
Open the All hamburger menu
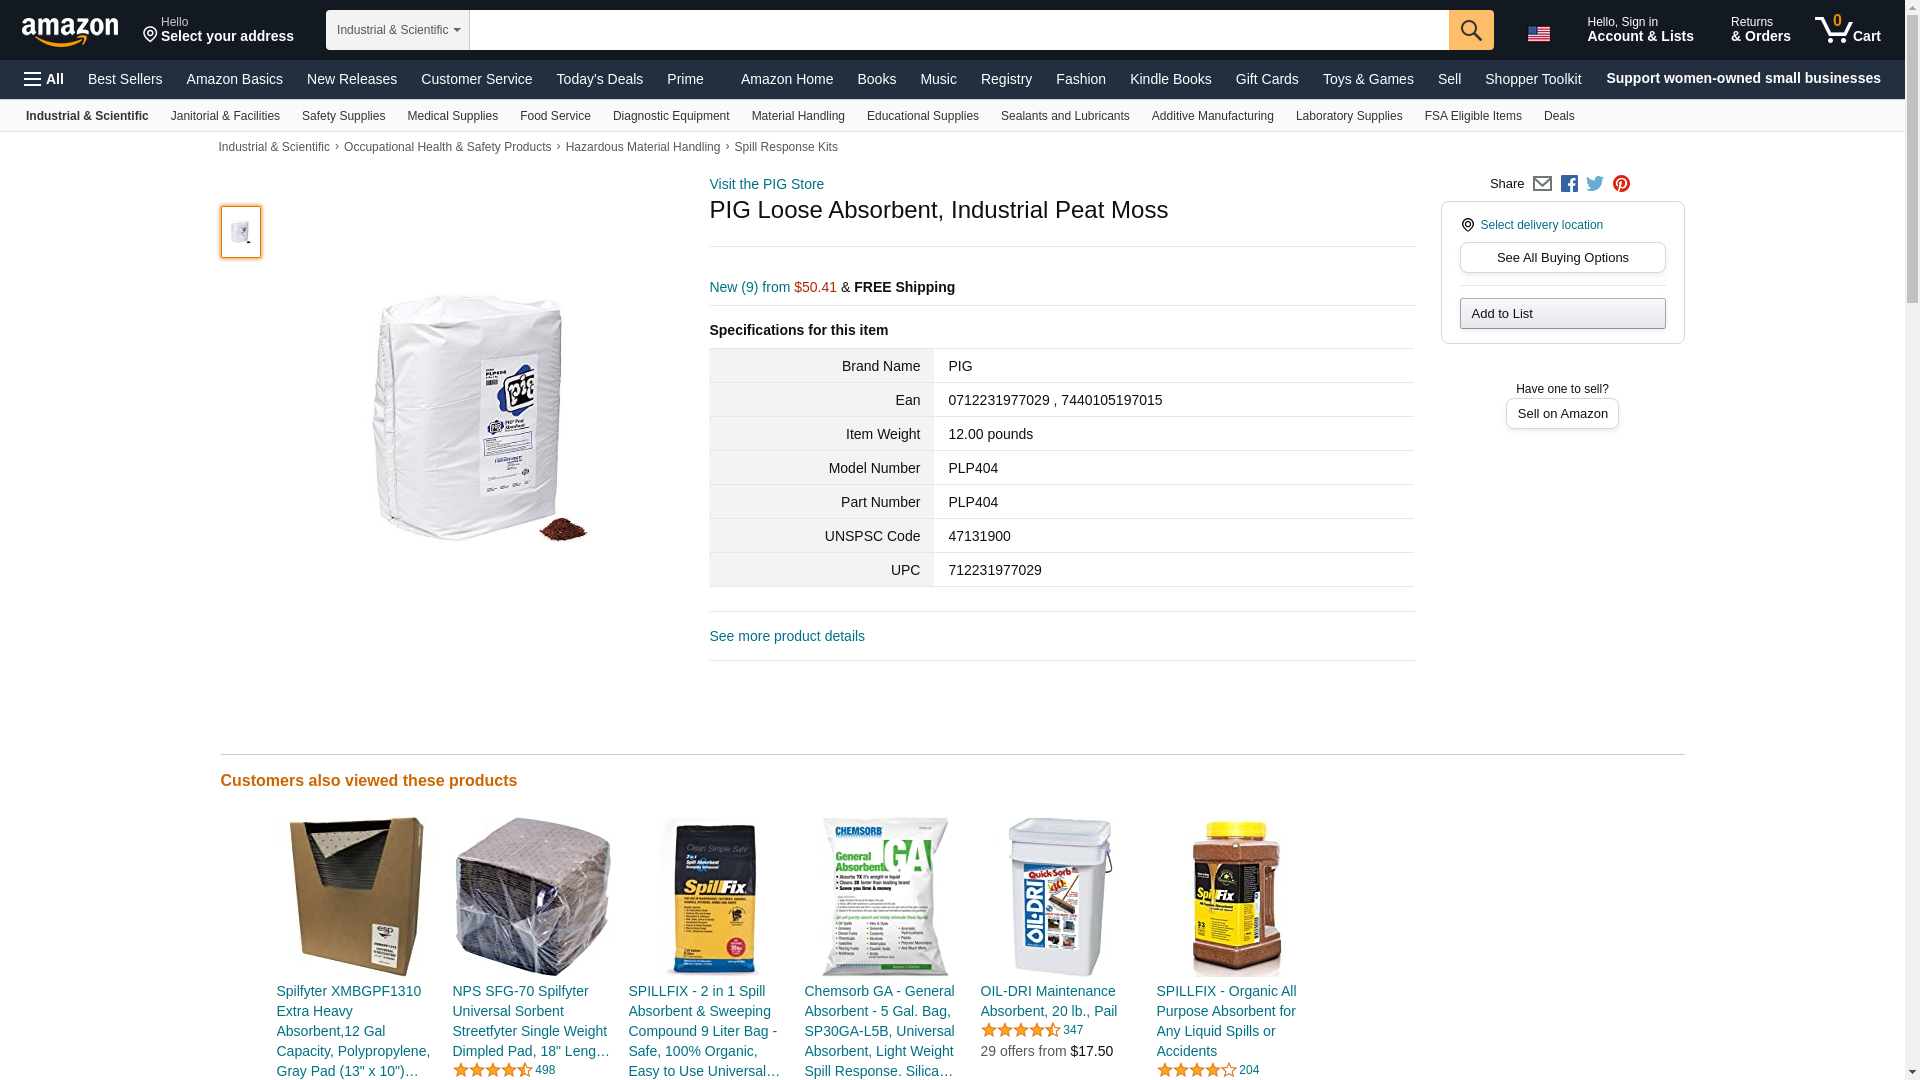(x=44, y=79)
